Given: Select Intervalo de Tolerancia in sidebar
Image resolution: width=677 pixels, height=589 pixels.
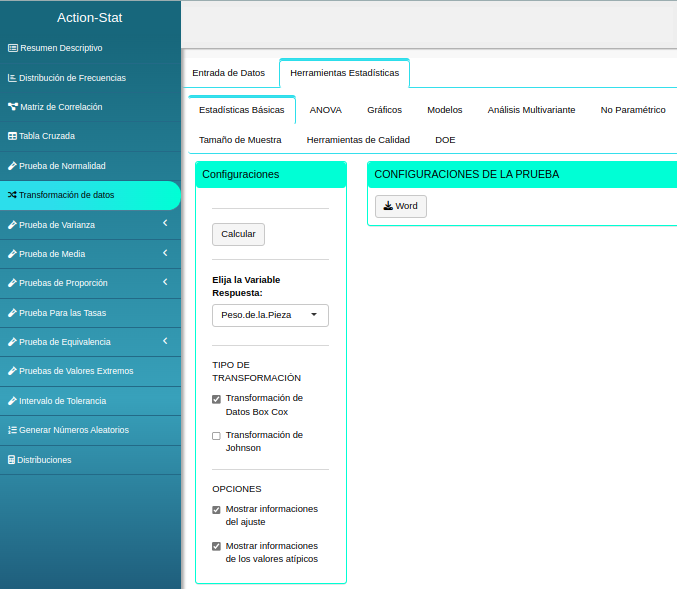Looking at the screenshot, I should pos(62,401).
